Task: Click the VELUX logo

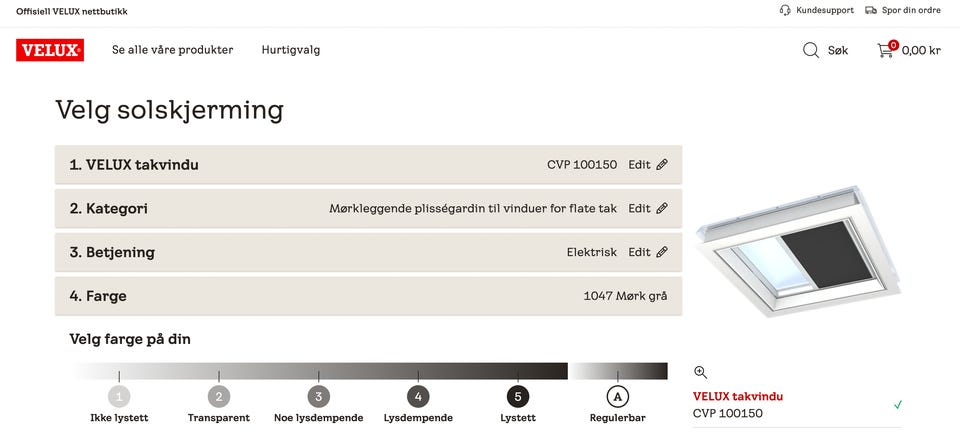Action: 49,50
